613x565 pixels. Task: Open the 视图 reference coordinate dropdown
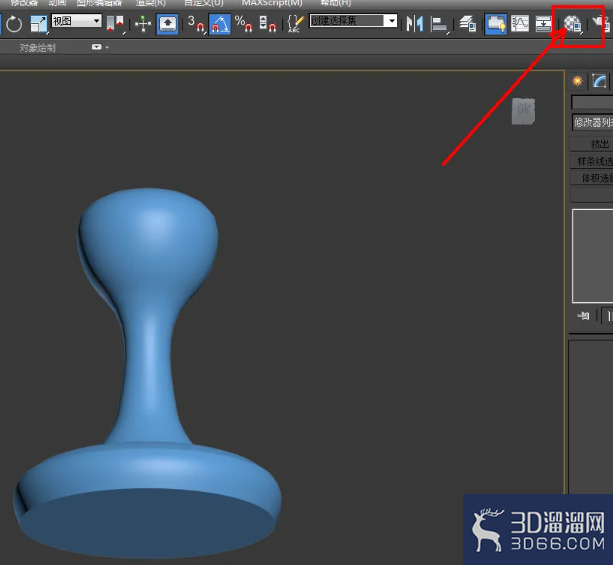coord(76,21)
